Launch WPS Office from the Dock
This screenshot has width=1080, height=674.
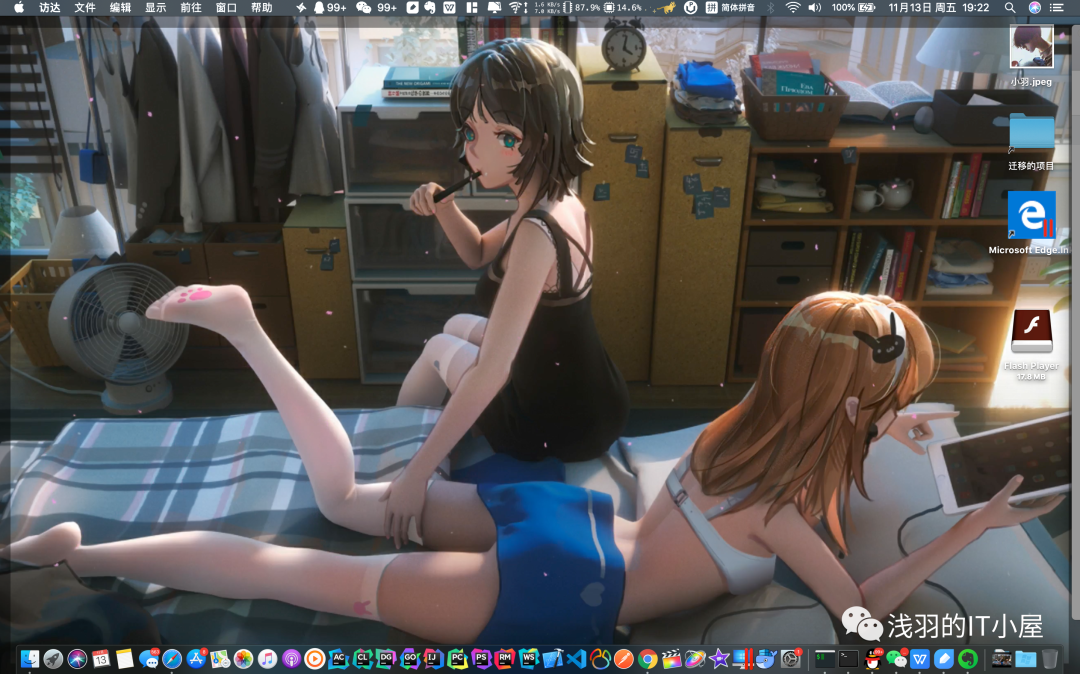click(x=920, y=659)
